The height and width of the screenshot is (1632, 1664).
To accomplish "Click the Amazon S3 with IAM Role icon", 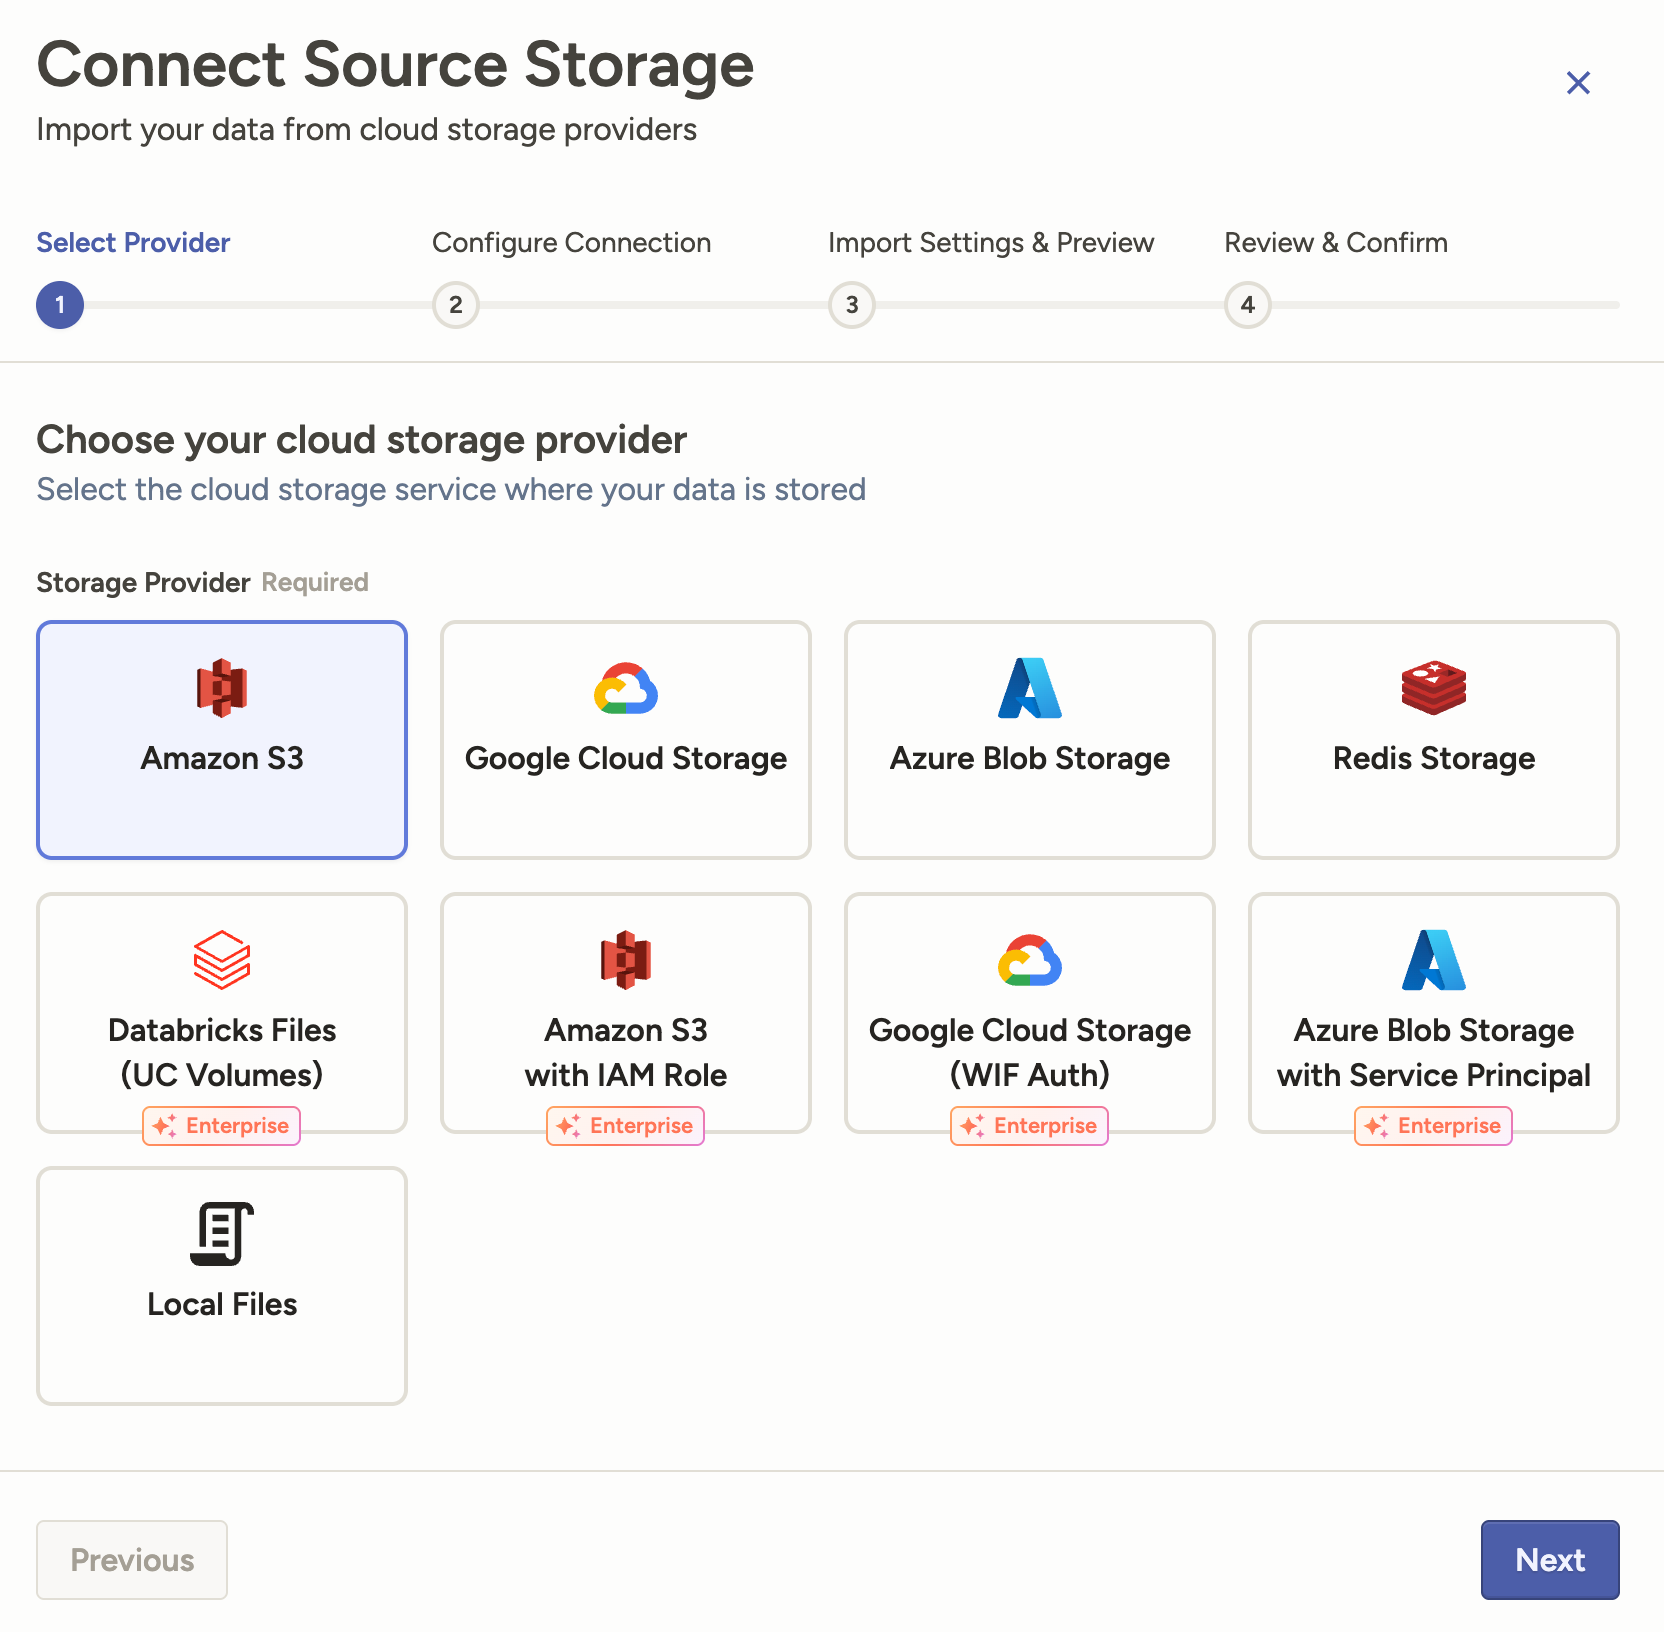I will pos(626,960).
